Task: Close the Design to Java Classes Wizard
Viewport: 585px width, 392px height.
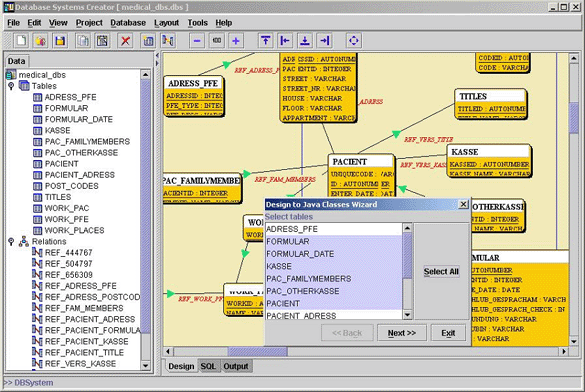Action: [x=463, y=204]
